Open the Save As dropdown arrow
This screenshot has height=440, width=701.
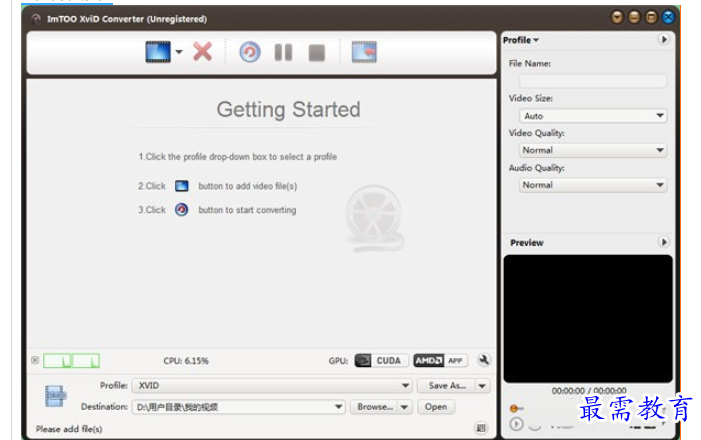point(482,385)
